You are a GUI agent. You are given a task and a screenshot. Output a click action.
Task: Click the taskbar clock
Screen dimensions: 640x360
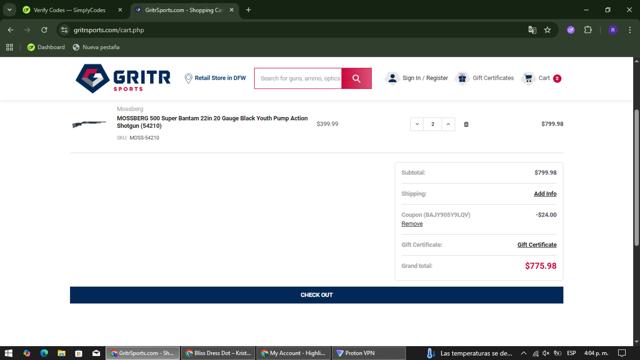coord(596,353)
